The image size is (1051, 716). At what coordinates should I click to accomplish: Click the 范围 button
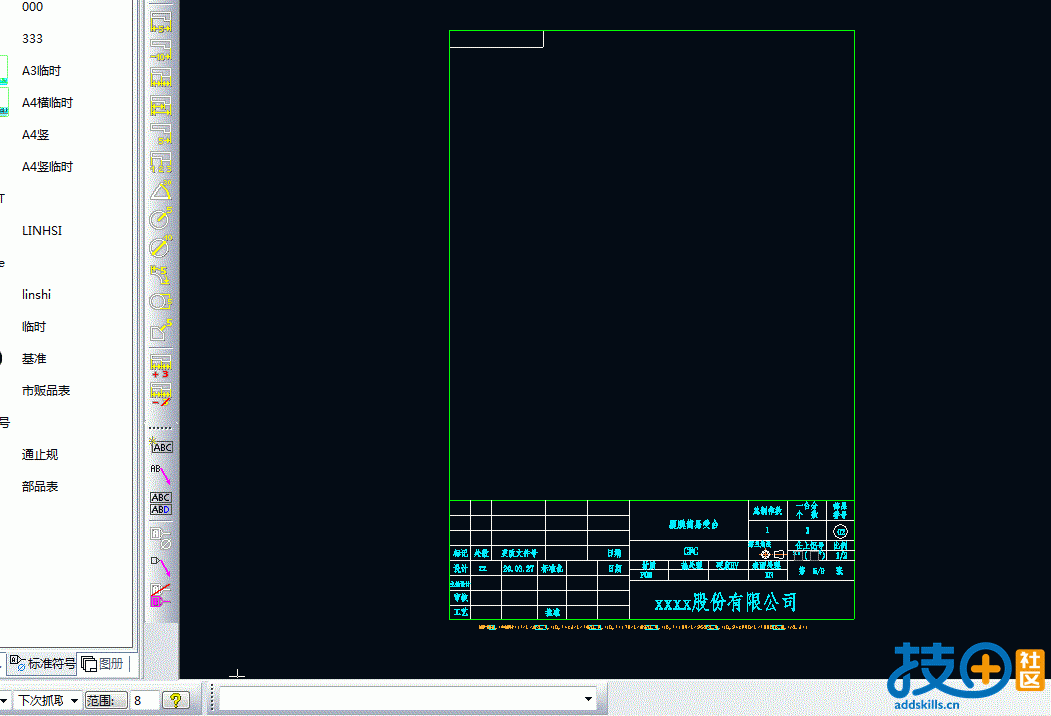point(106,701)
